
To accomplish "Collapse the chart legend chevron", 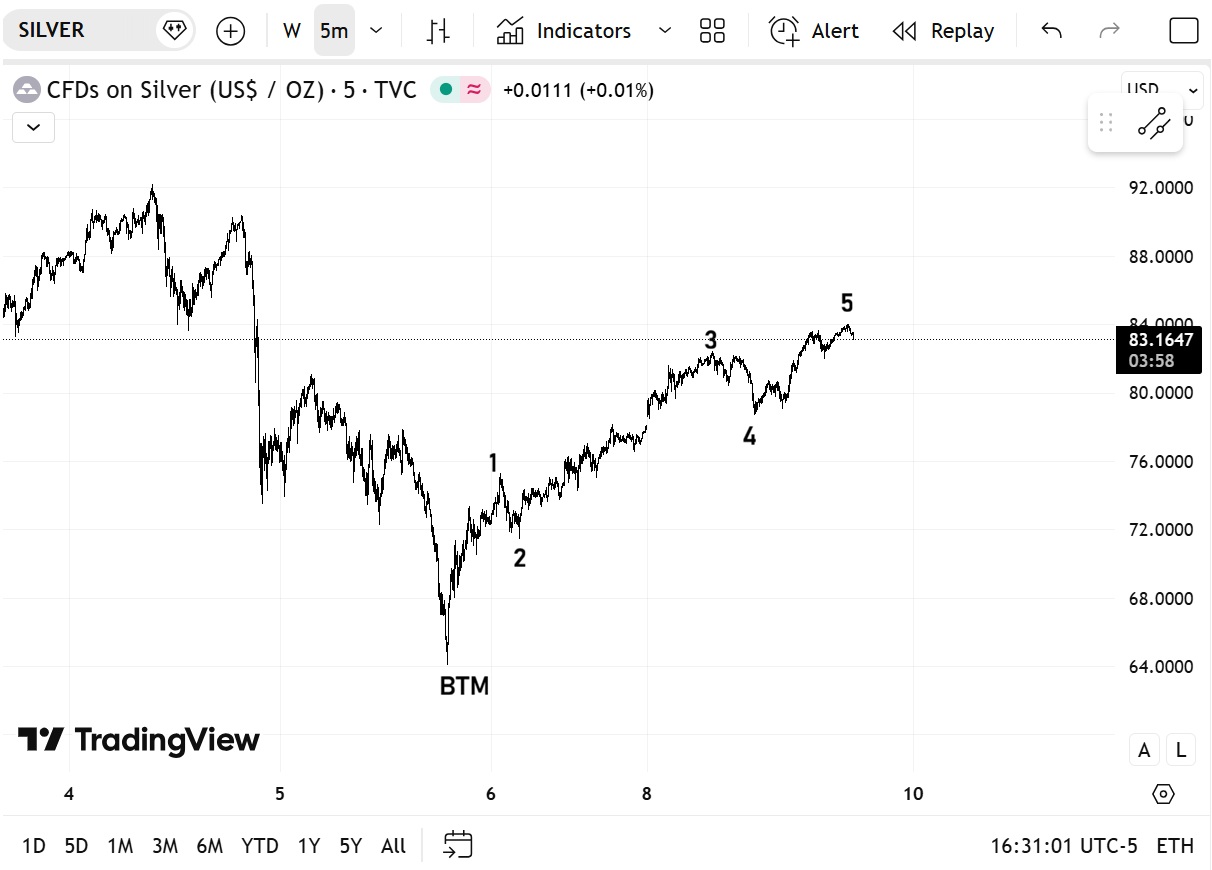I will tap(34, 127).
